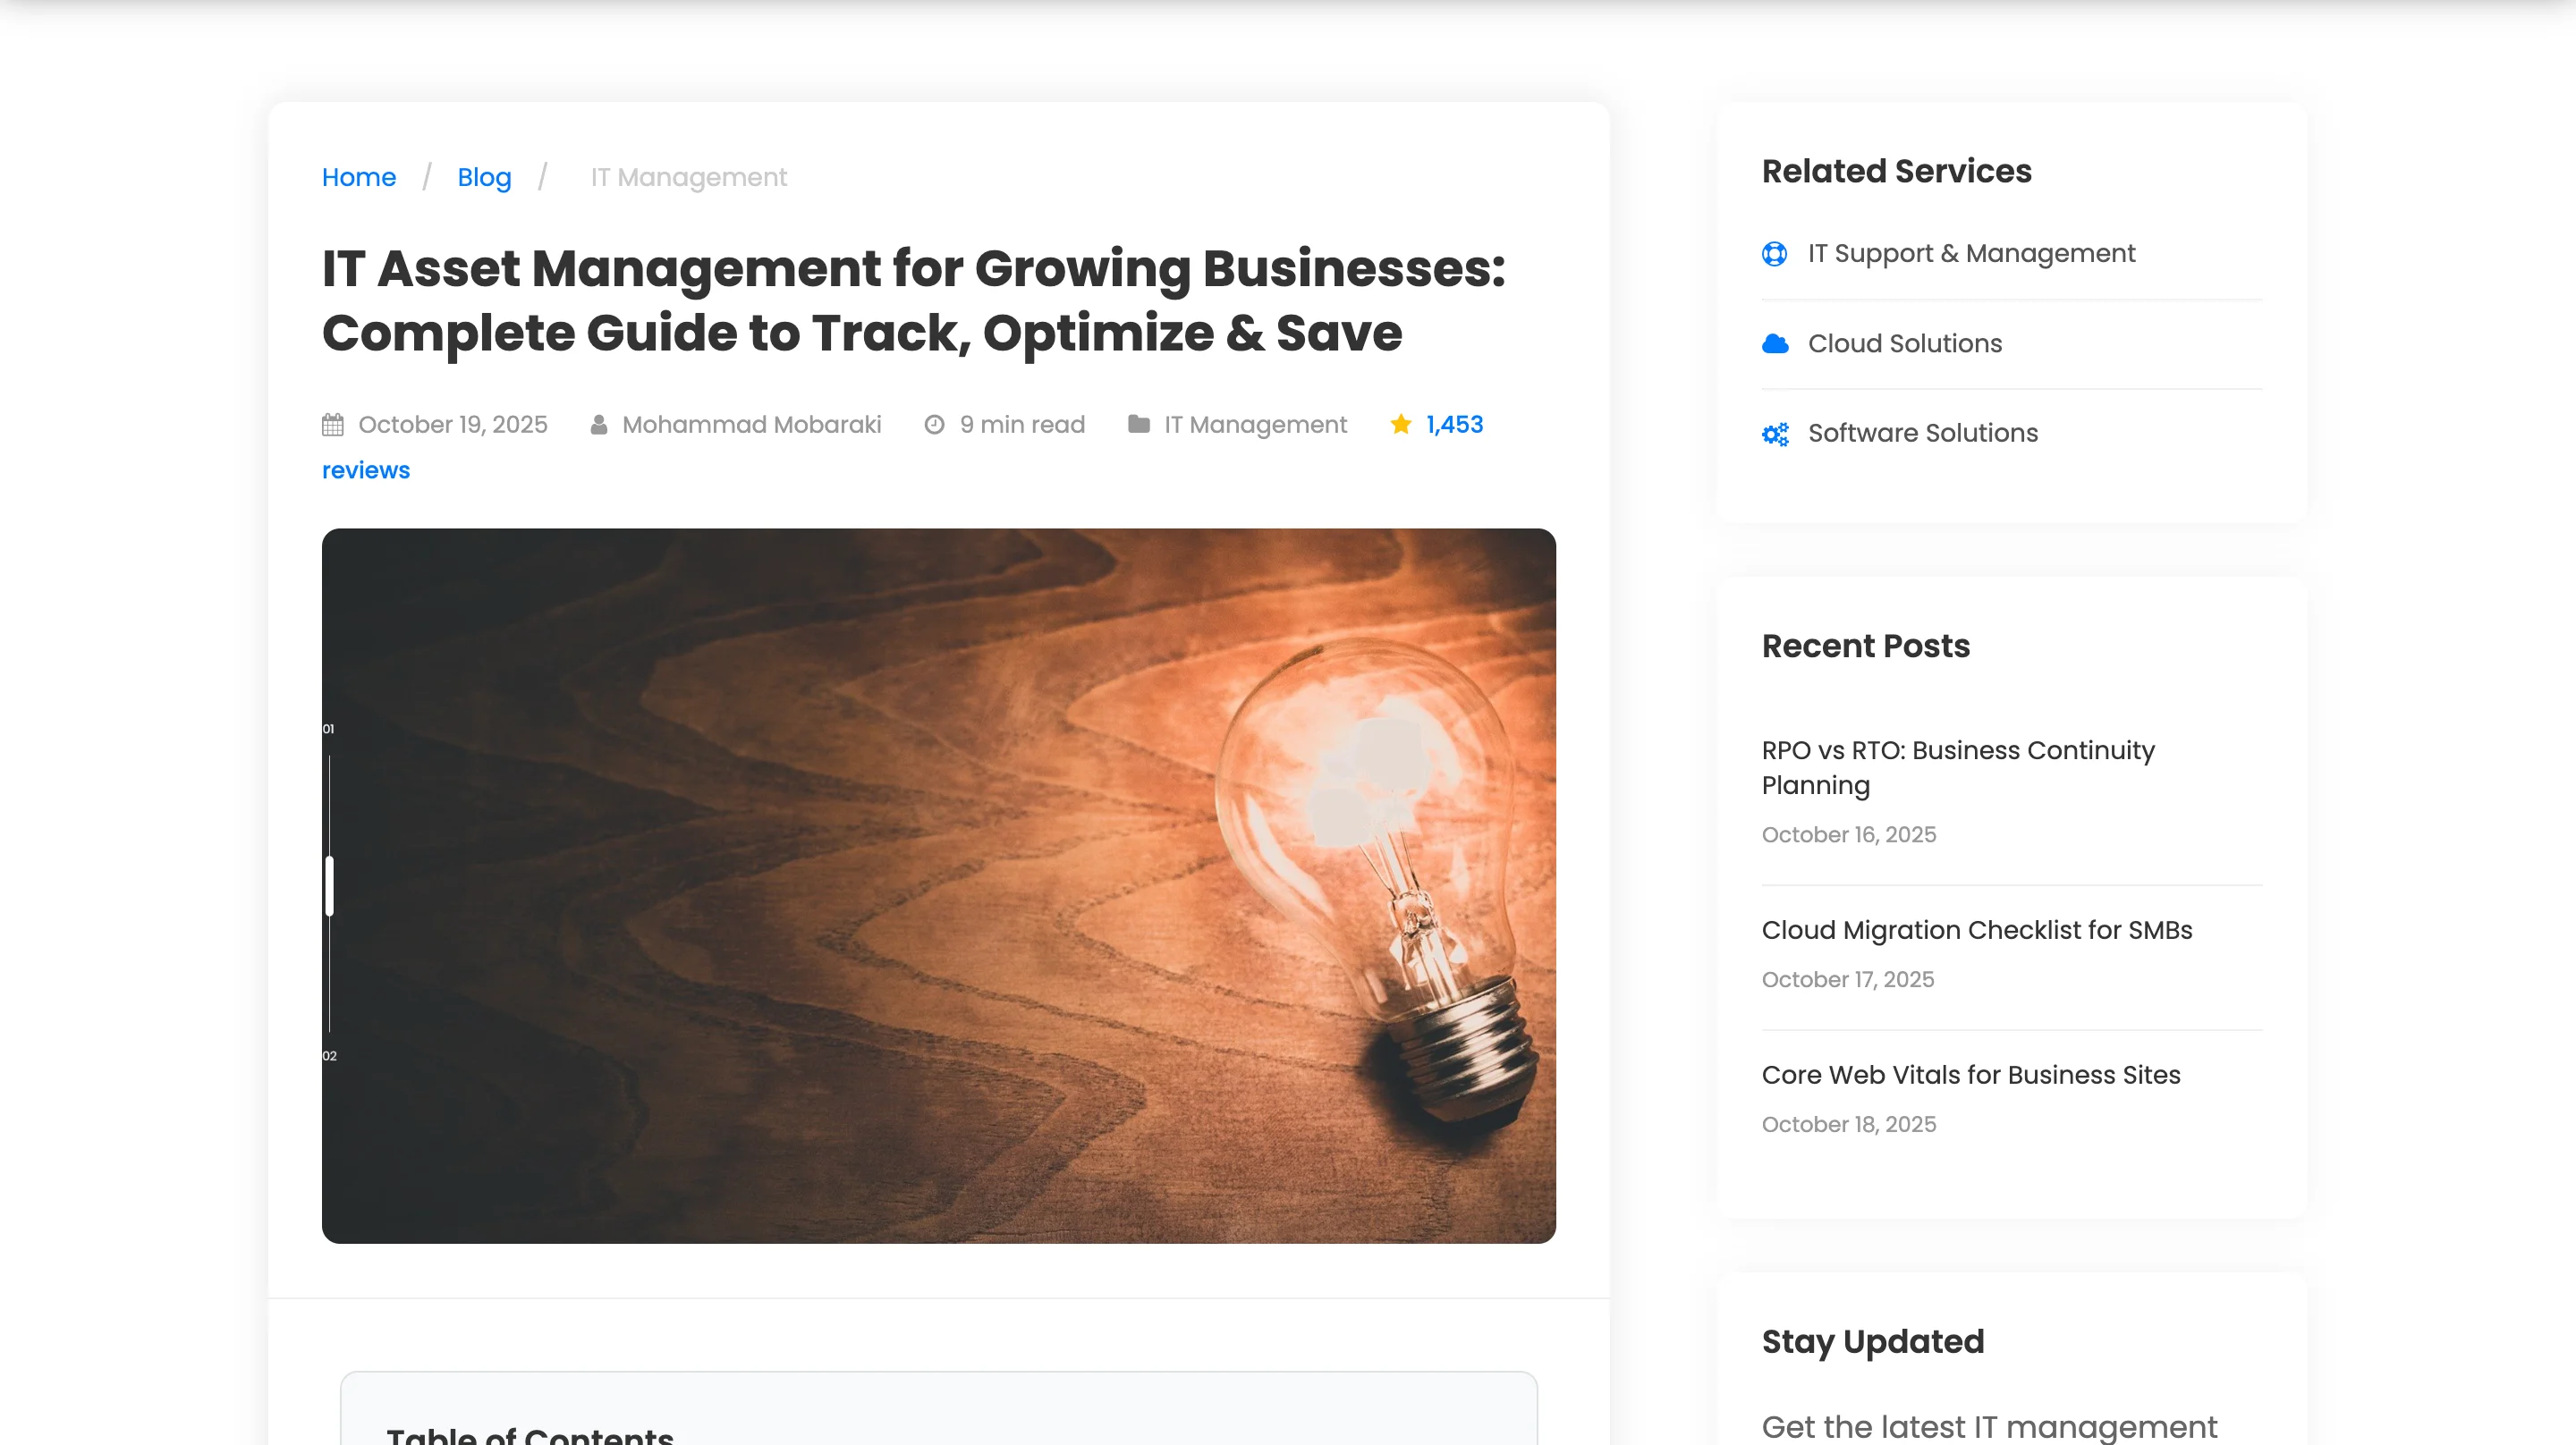
Task: Open the Software Solutions service link
Action: [1922, 434]
